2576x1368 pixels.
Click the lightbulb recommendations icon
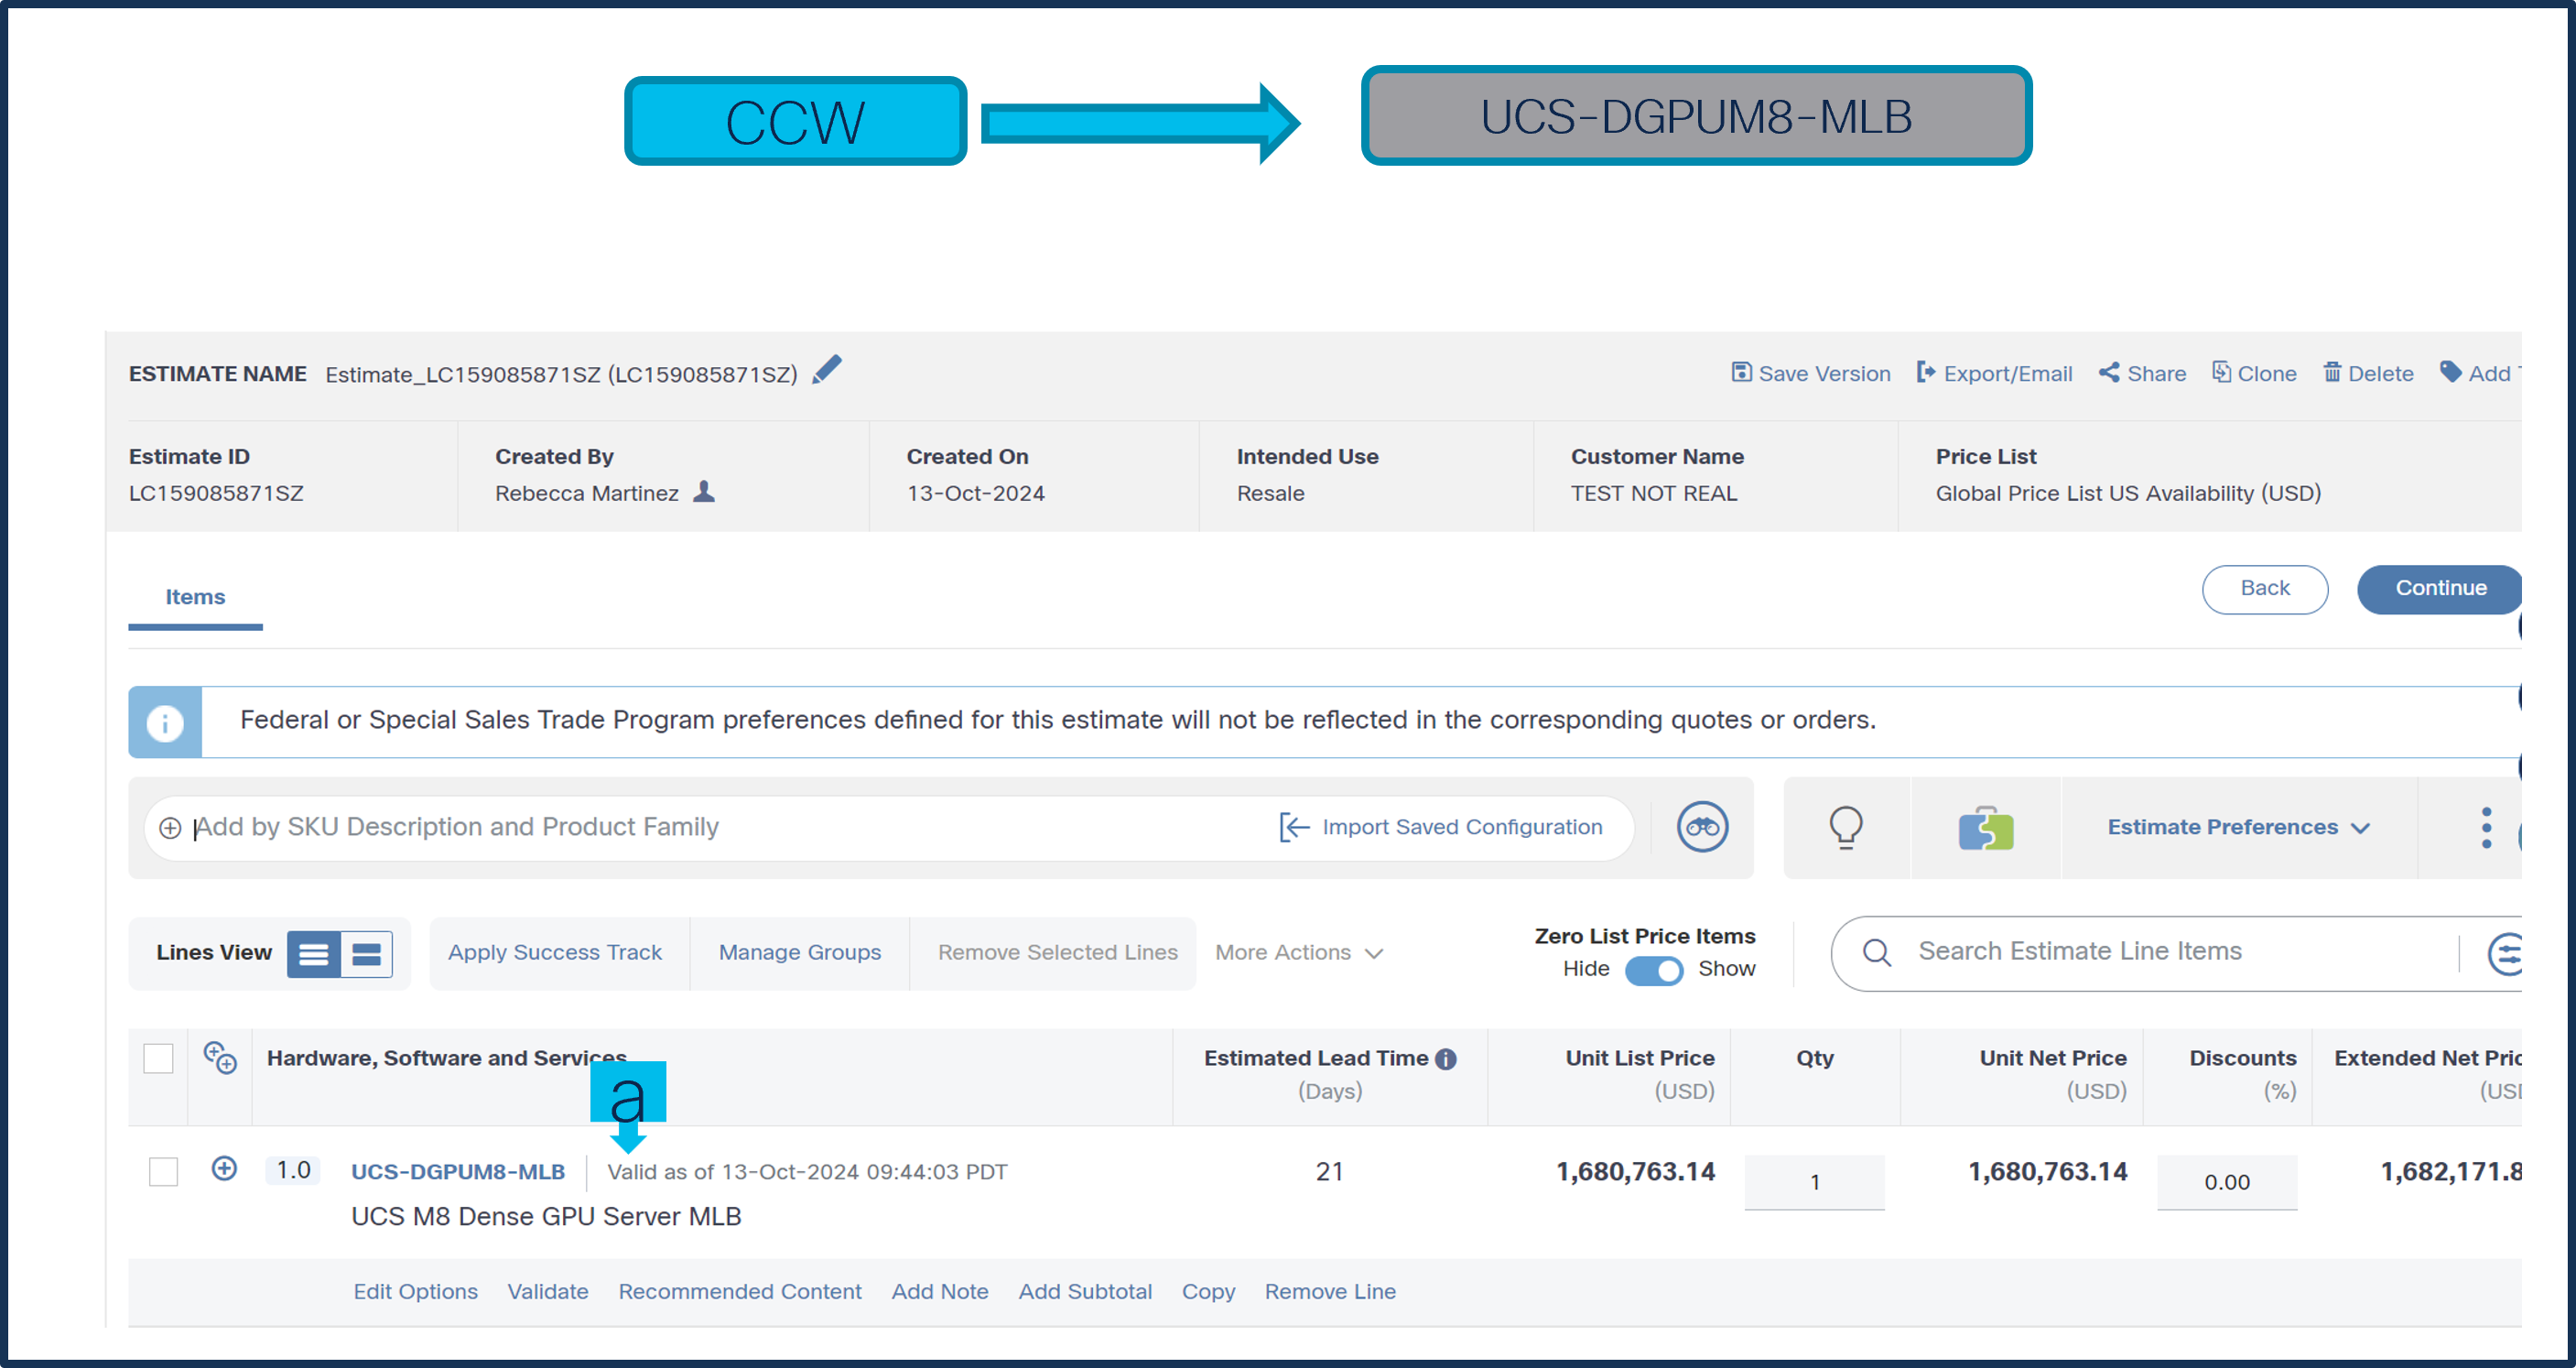pyautogui.click(x=1845, y=827)
